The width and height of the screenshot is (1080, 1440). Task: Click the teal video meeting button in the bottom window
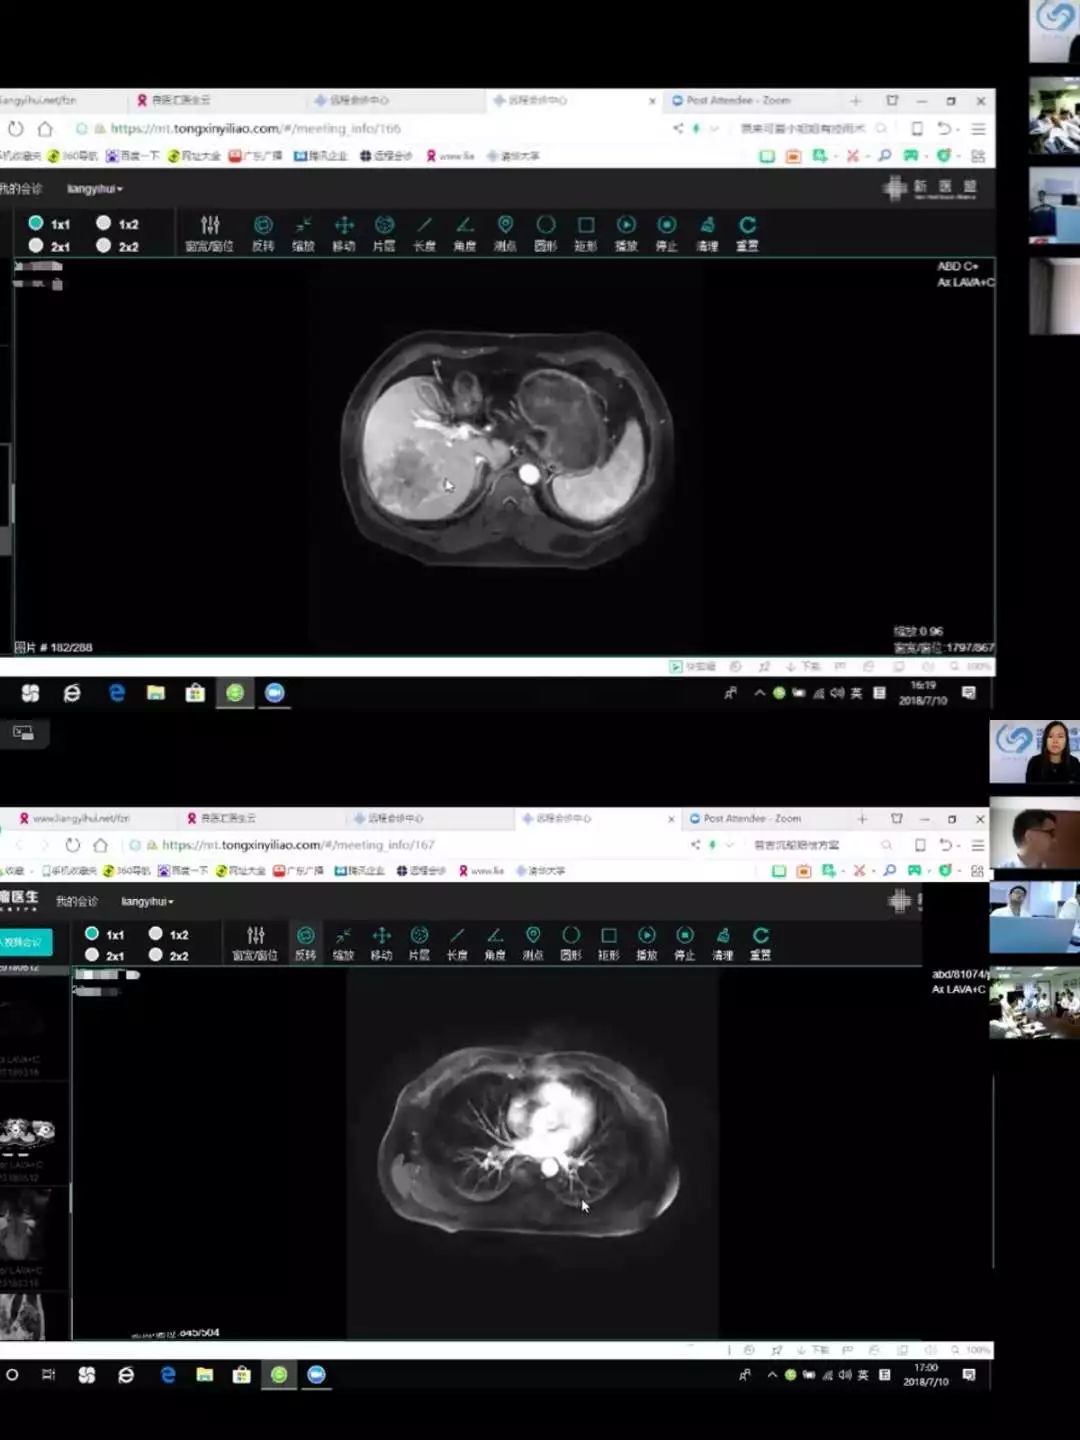click(25, 942)
